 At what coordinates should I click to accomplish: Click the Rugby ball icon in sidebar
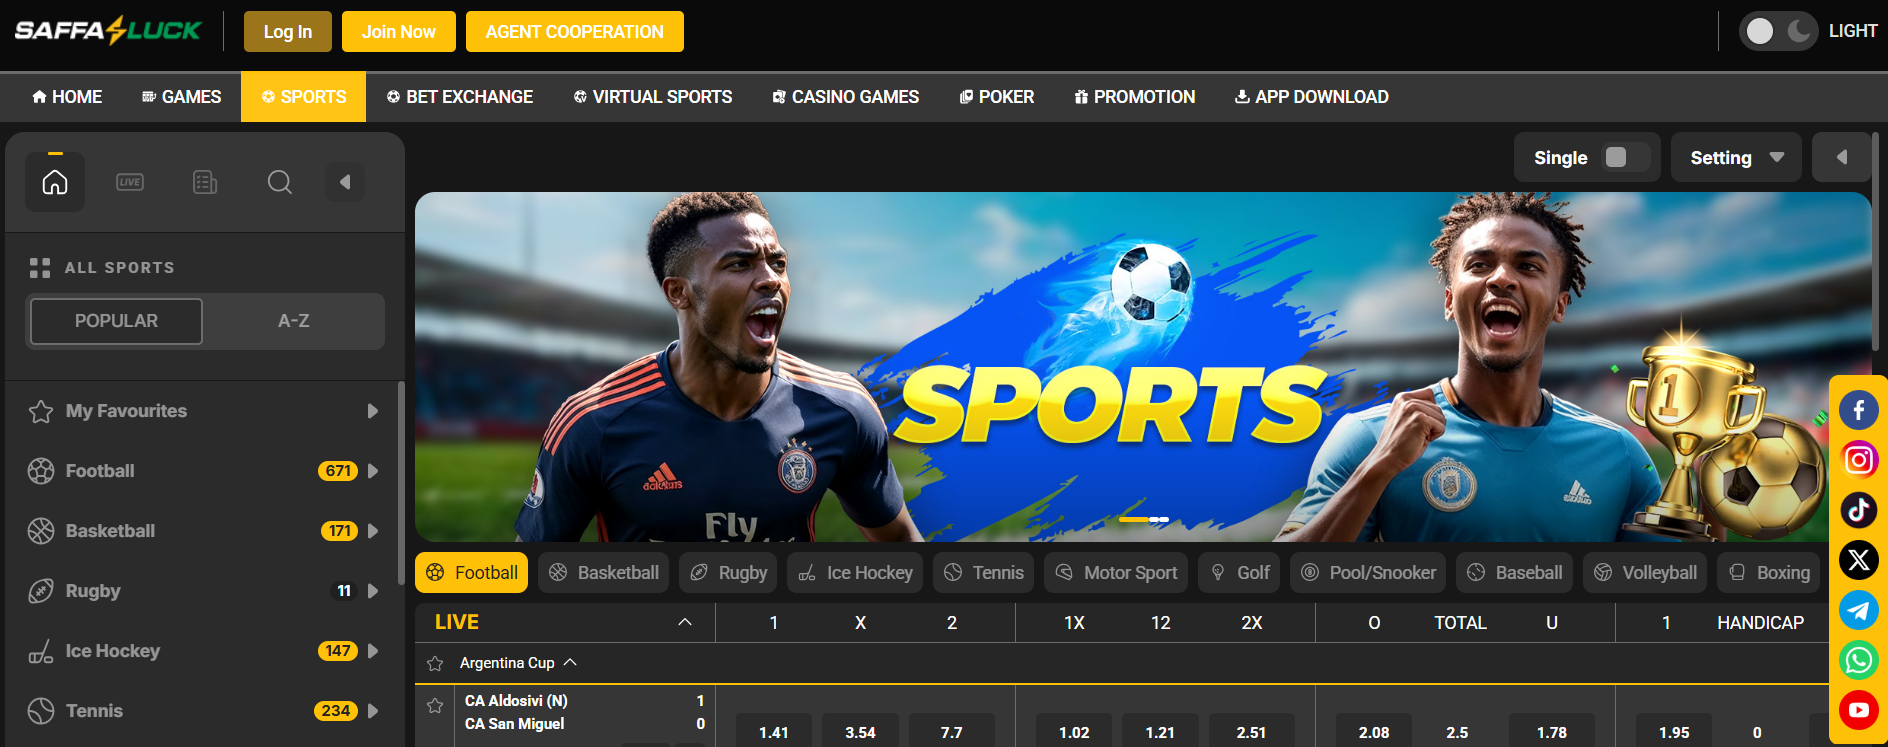pyautogui.click(x=41, y=591)
